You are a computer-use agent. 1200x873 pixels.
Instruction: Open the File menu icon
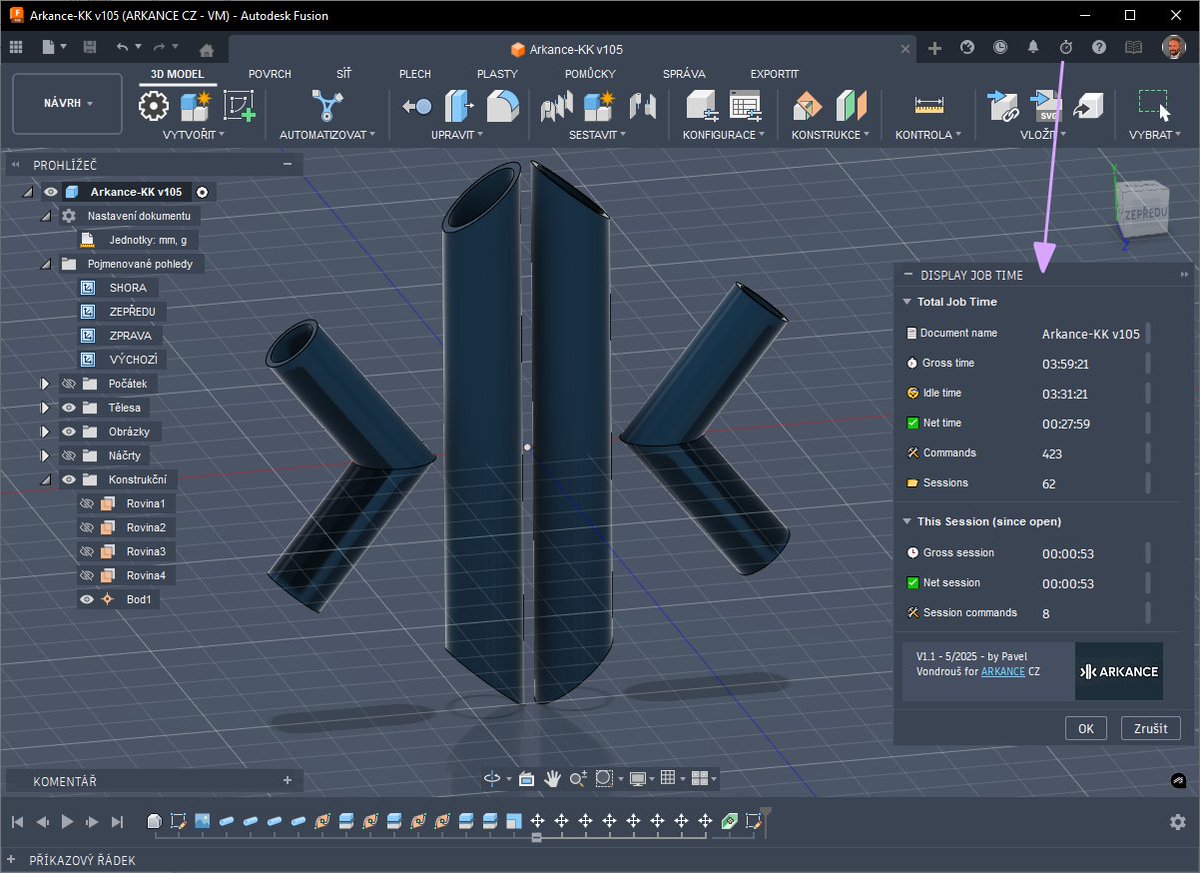click(50, 47)
